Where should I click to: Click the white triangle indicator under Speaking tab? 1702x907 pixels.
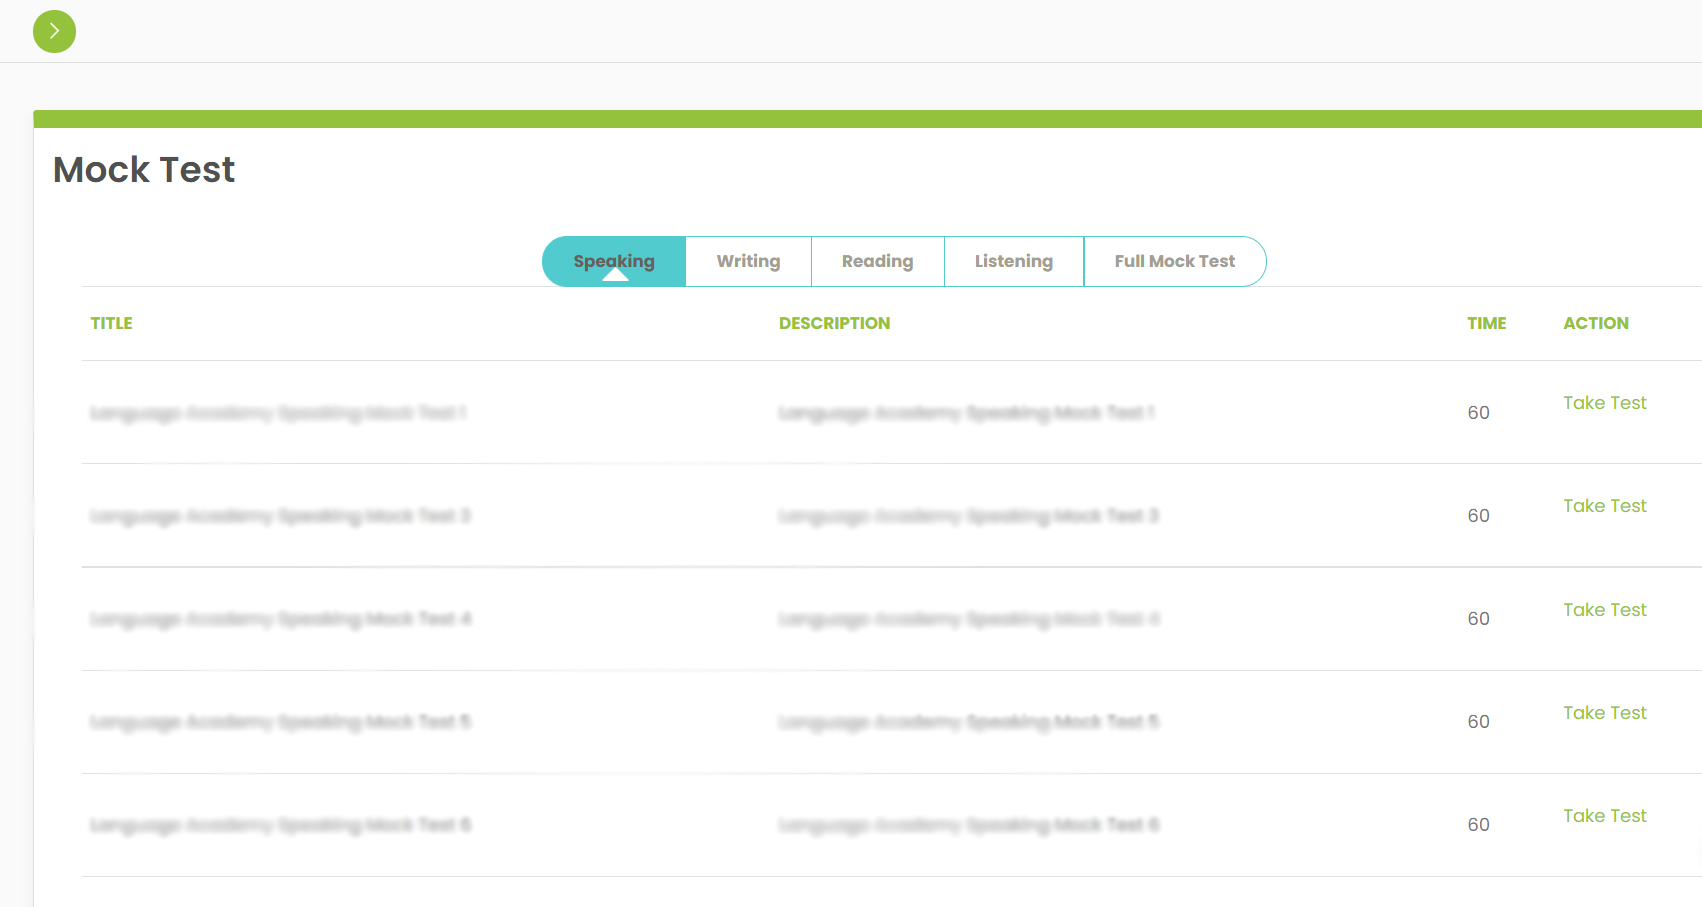[x=613, y=275]
